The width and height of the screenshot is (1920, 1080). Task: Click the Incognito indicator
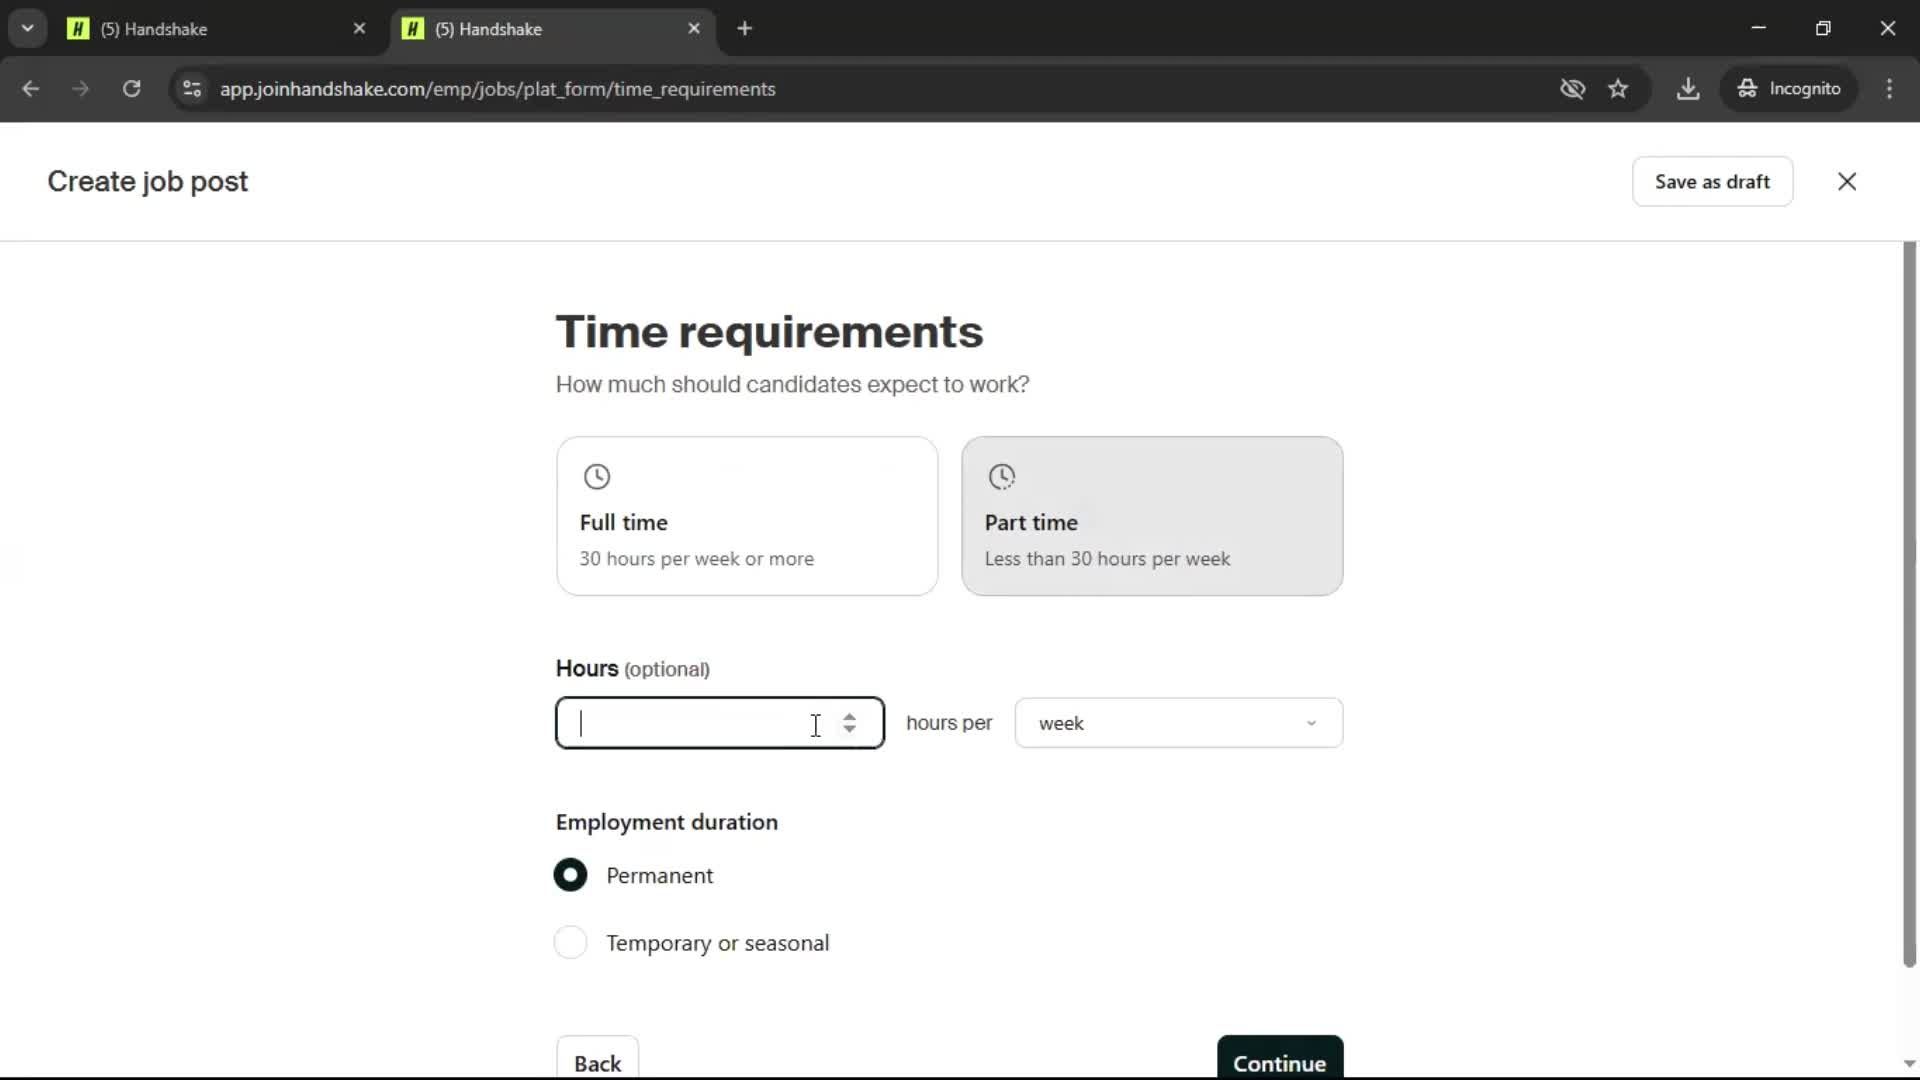coord(1789,89)
